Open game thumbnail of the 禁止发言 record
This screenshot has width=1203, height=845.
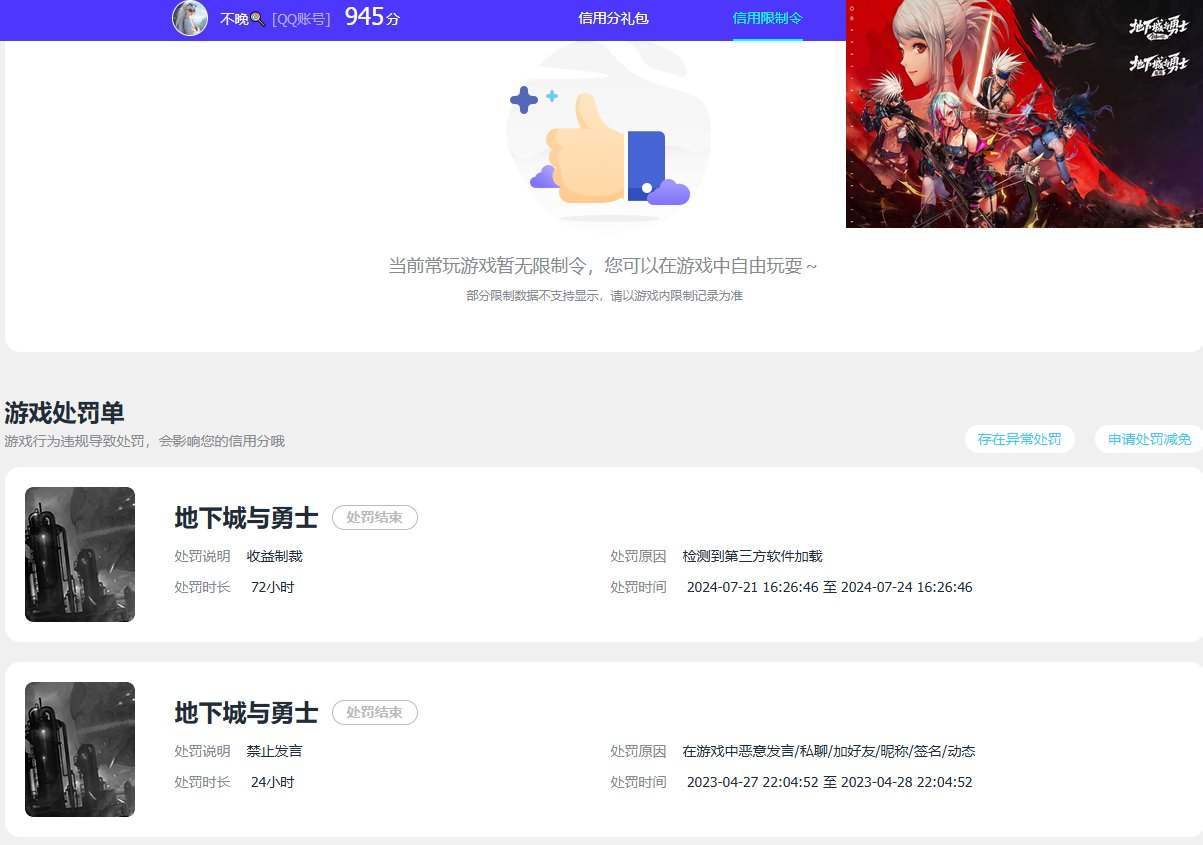tap(80, 749)
